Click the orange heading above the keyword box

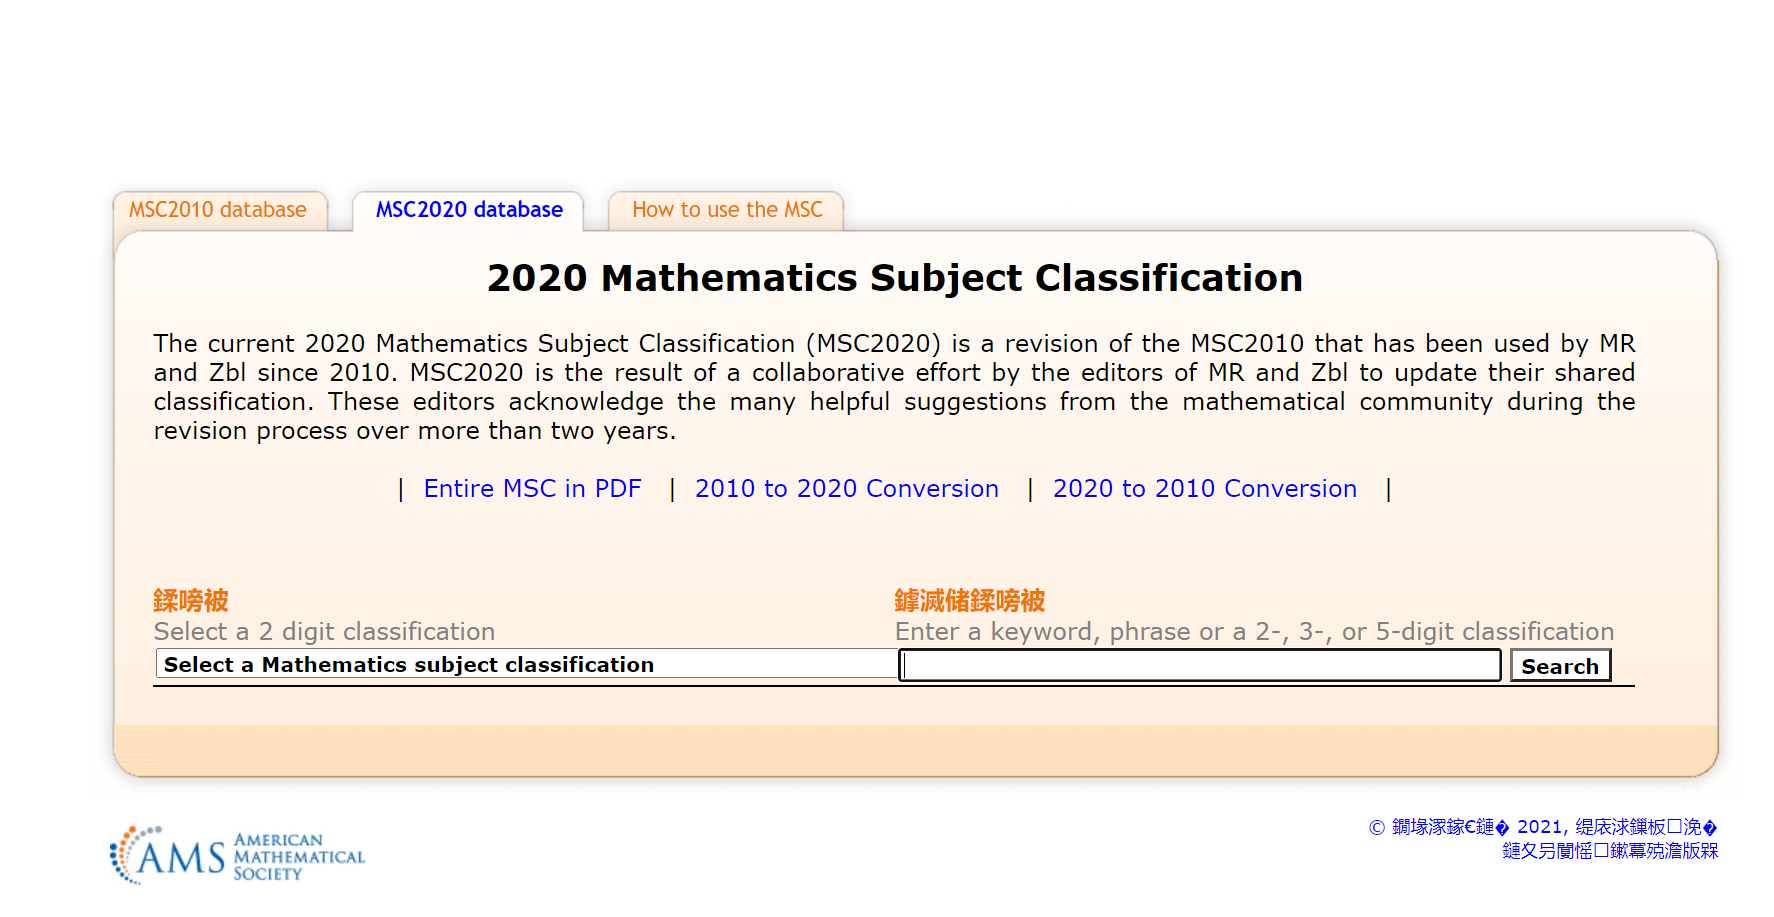pos(968,599)
